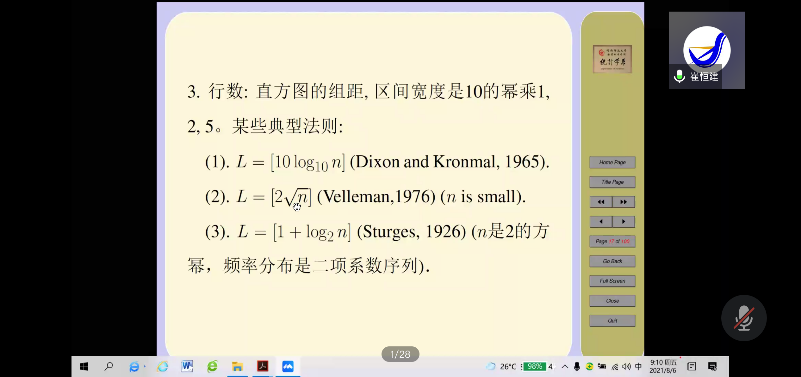Open the Adobe Acrobat taskbar icon
The image size is (801, 377).
263,366
